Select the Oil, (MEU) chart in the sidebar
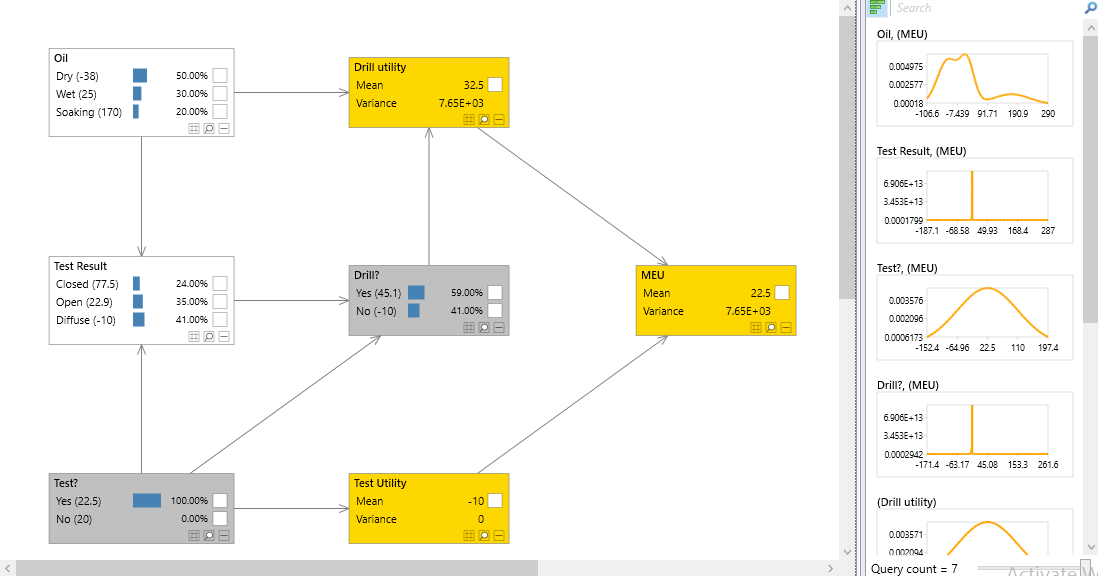The image size is (1098, 576). click(x=974, y=83)
